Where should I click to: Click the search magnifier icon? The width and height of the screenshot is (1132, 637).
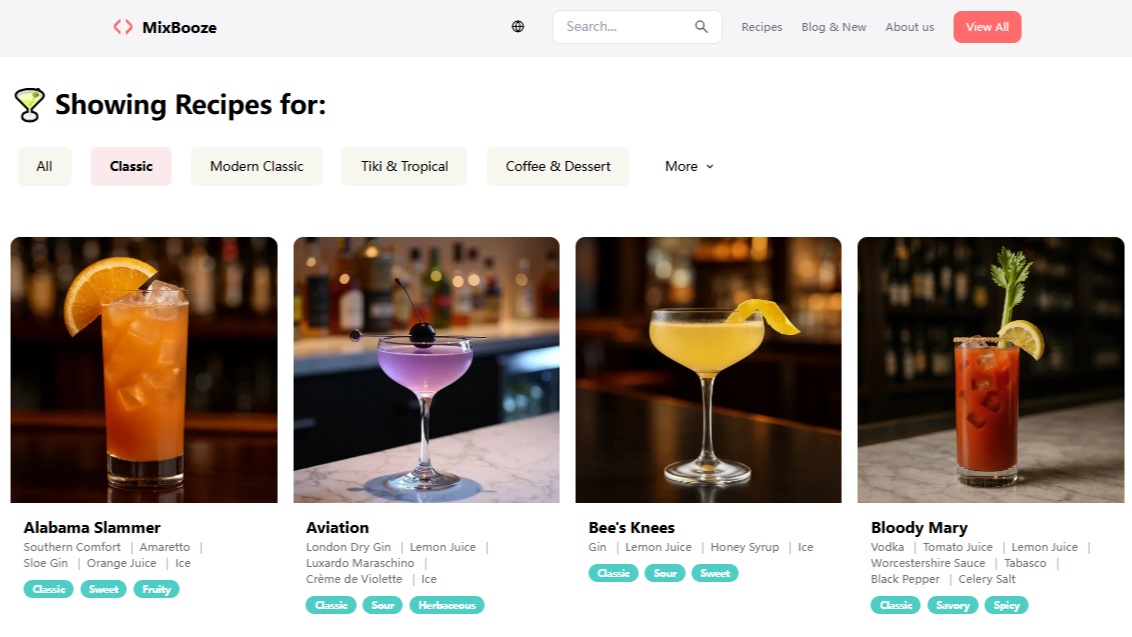point(700,26)
